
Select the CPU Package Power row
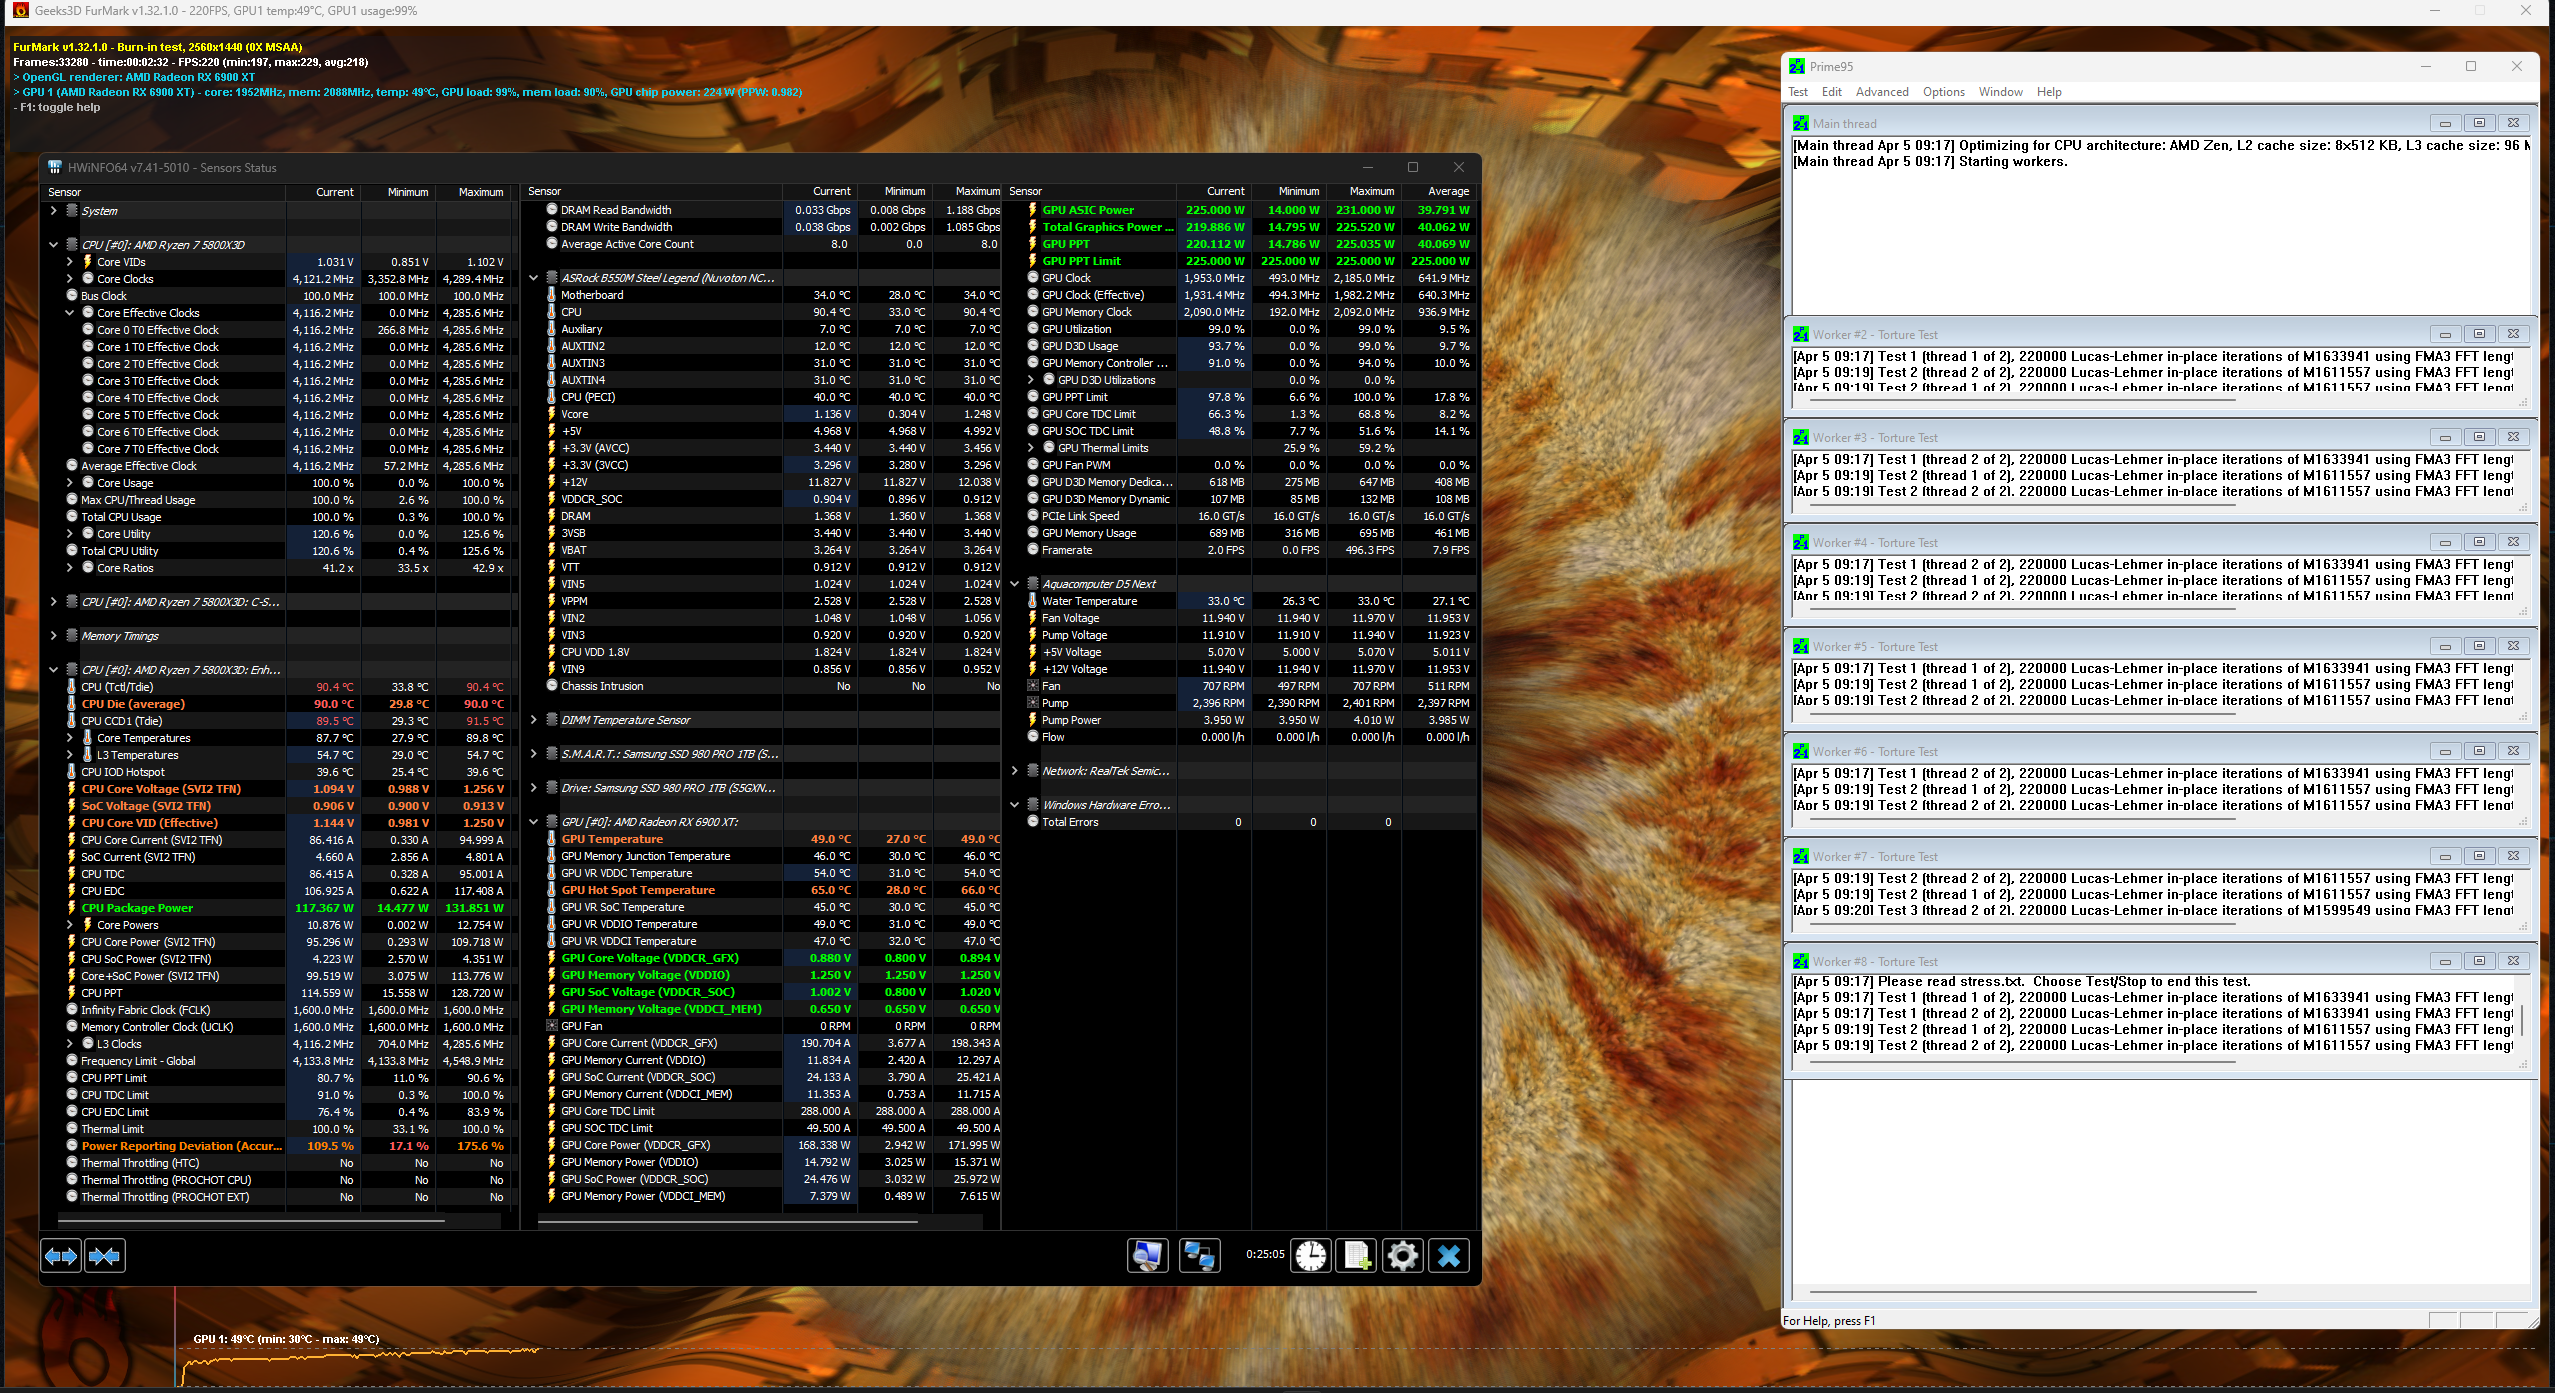(137, 908)
